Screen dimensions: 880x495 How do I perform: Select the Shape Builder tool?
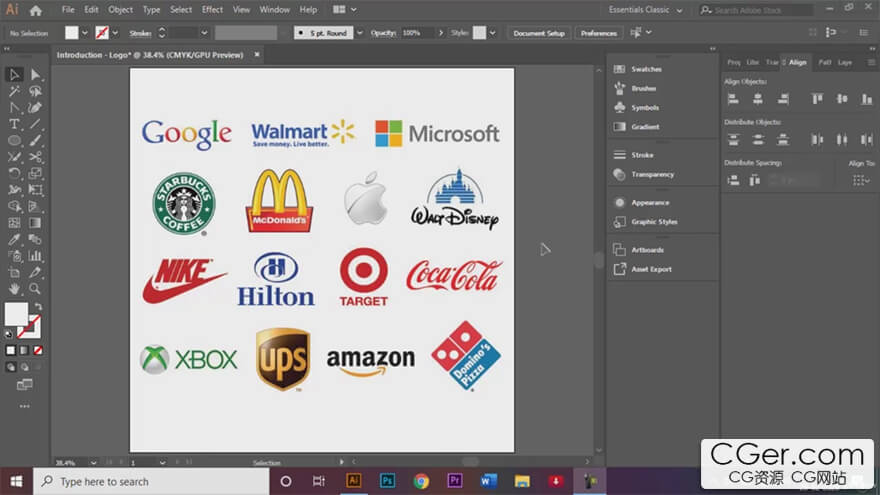(x=15, y=207)
